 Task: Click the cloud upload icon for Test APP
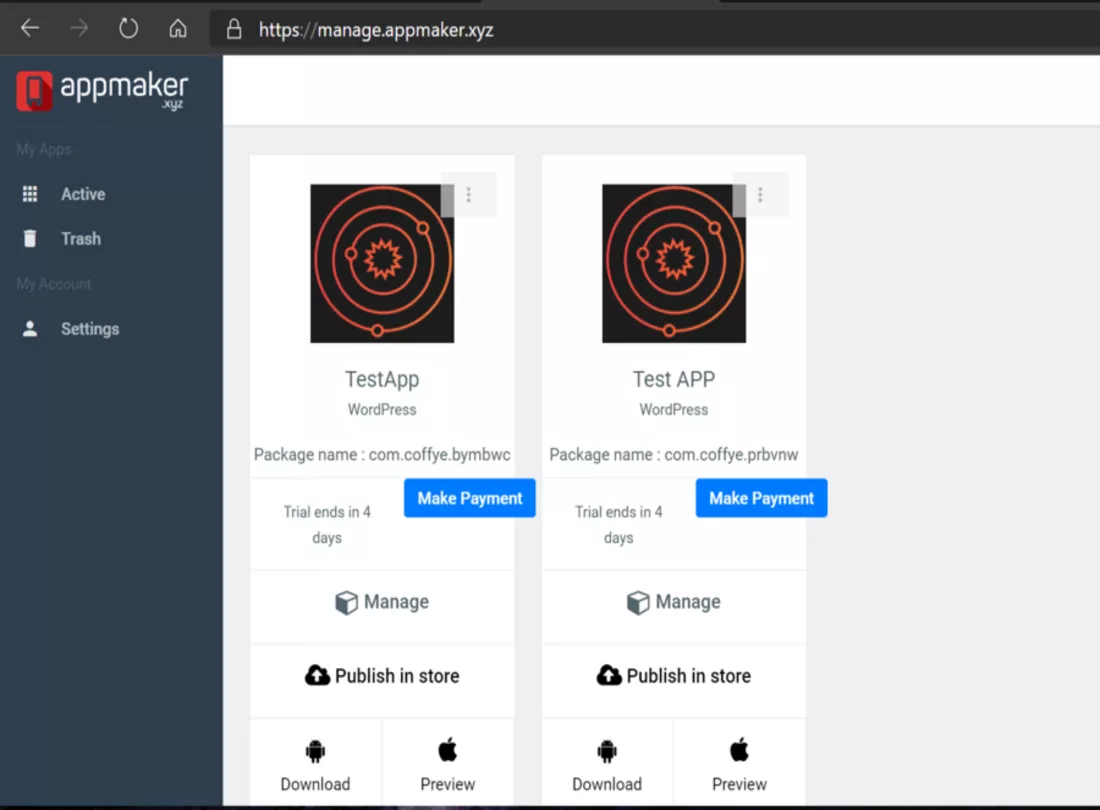pos(609,675)
